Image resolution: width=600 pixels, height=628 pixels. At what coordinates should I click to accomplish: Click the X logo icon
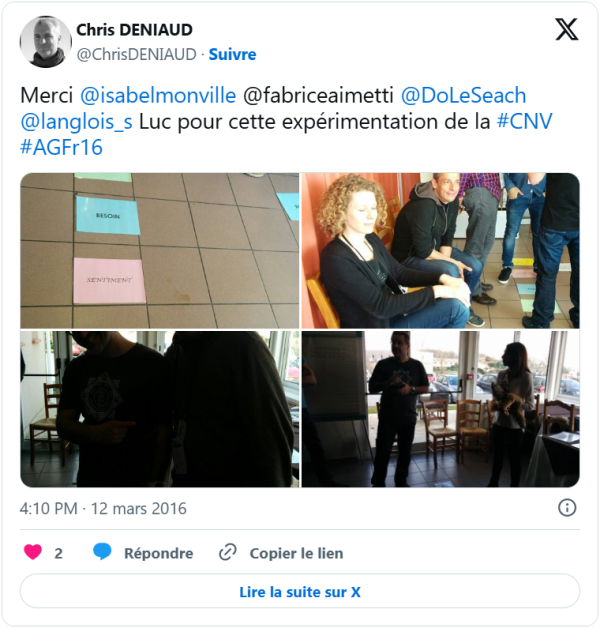click(x=566, y=30)
